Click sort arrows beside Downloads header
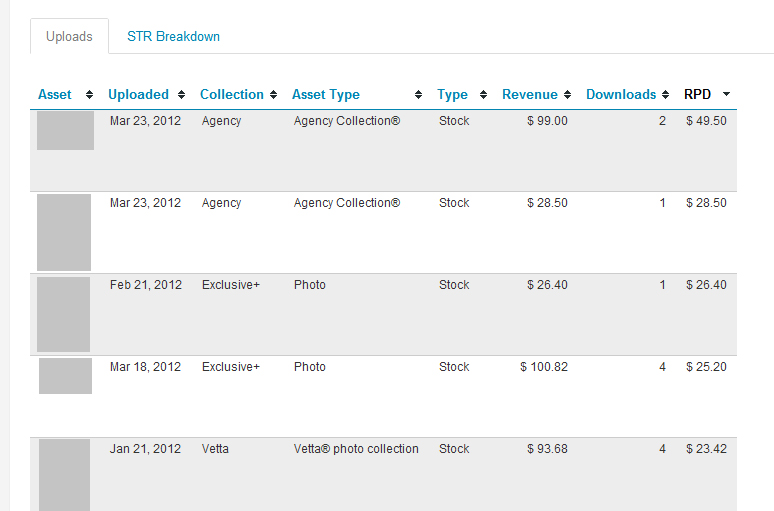 [666, 94]
